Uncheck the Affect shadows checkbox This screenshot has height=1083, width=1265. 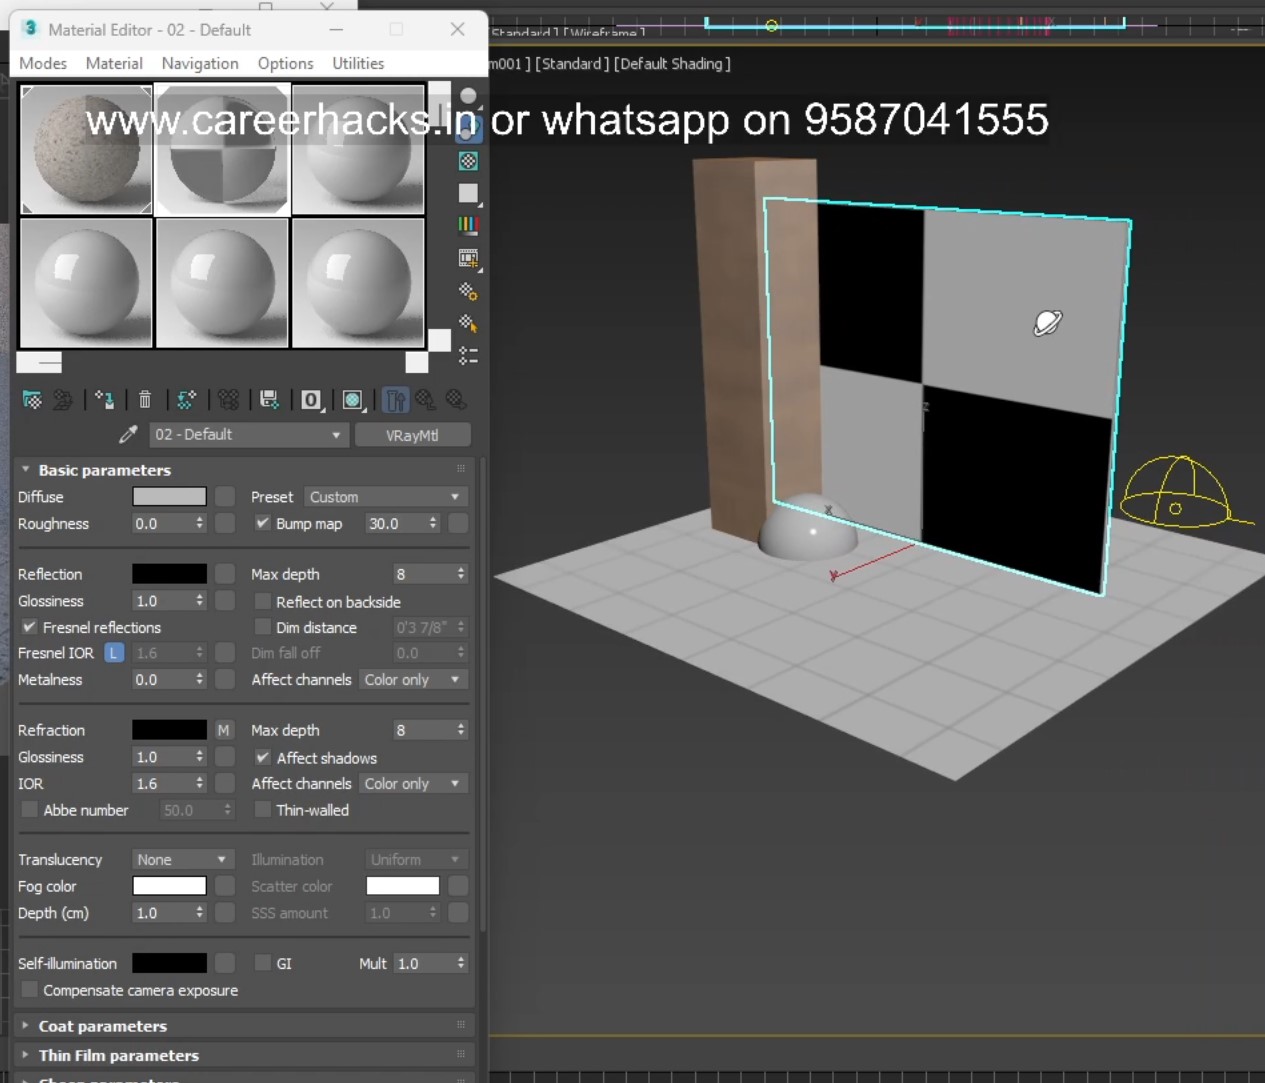coord(263,758)
